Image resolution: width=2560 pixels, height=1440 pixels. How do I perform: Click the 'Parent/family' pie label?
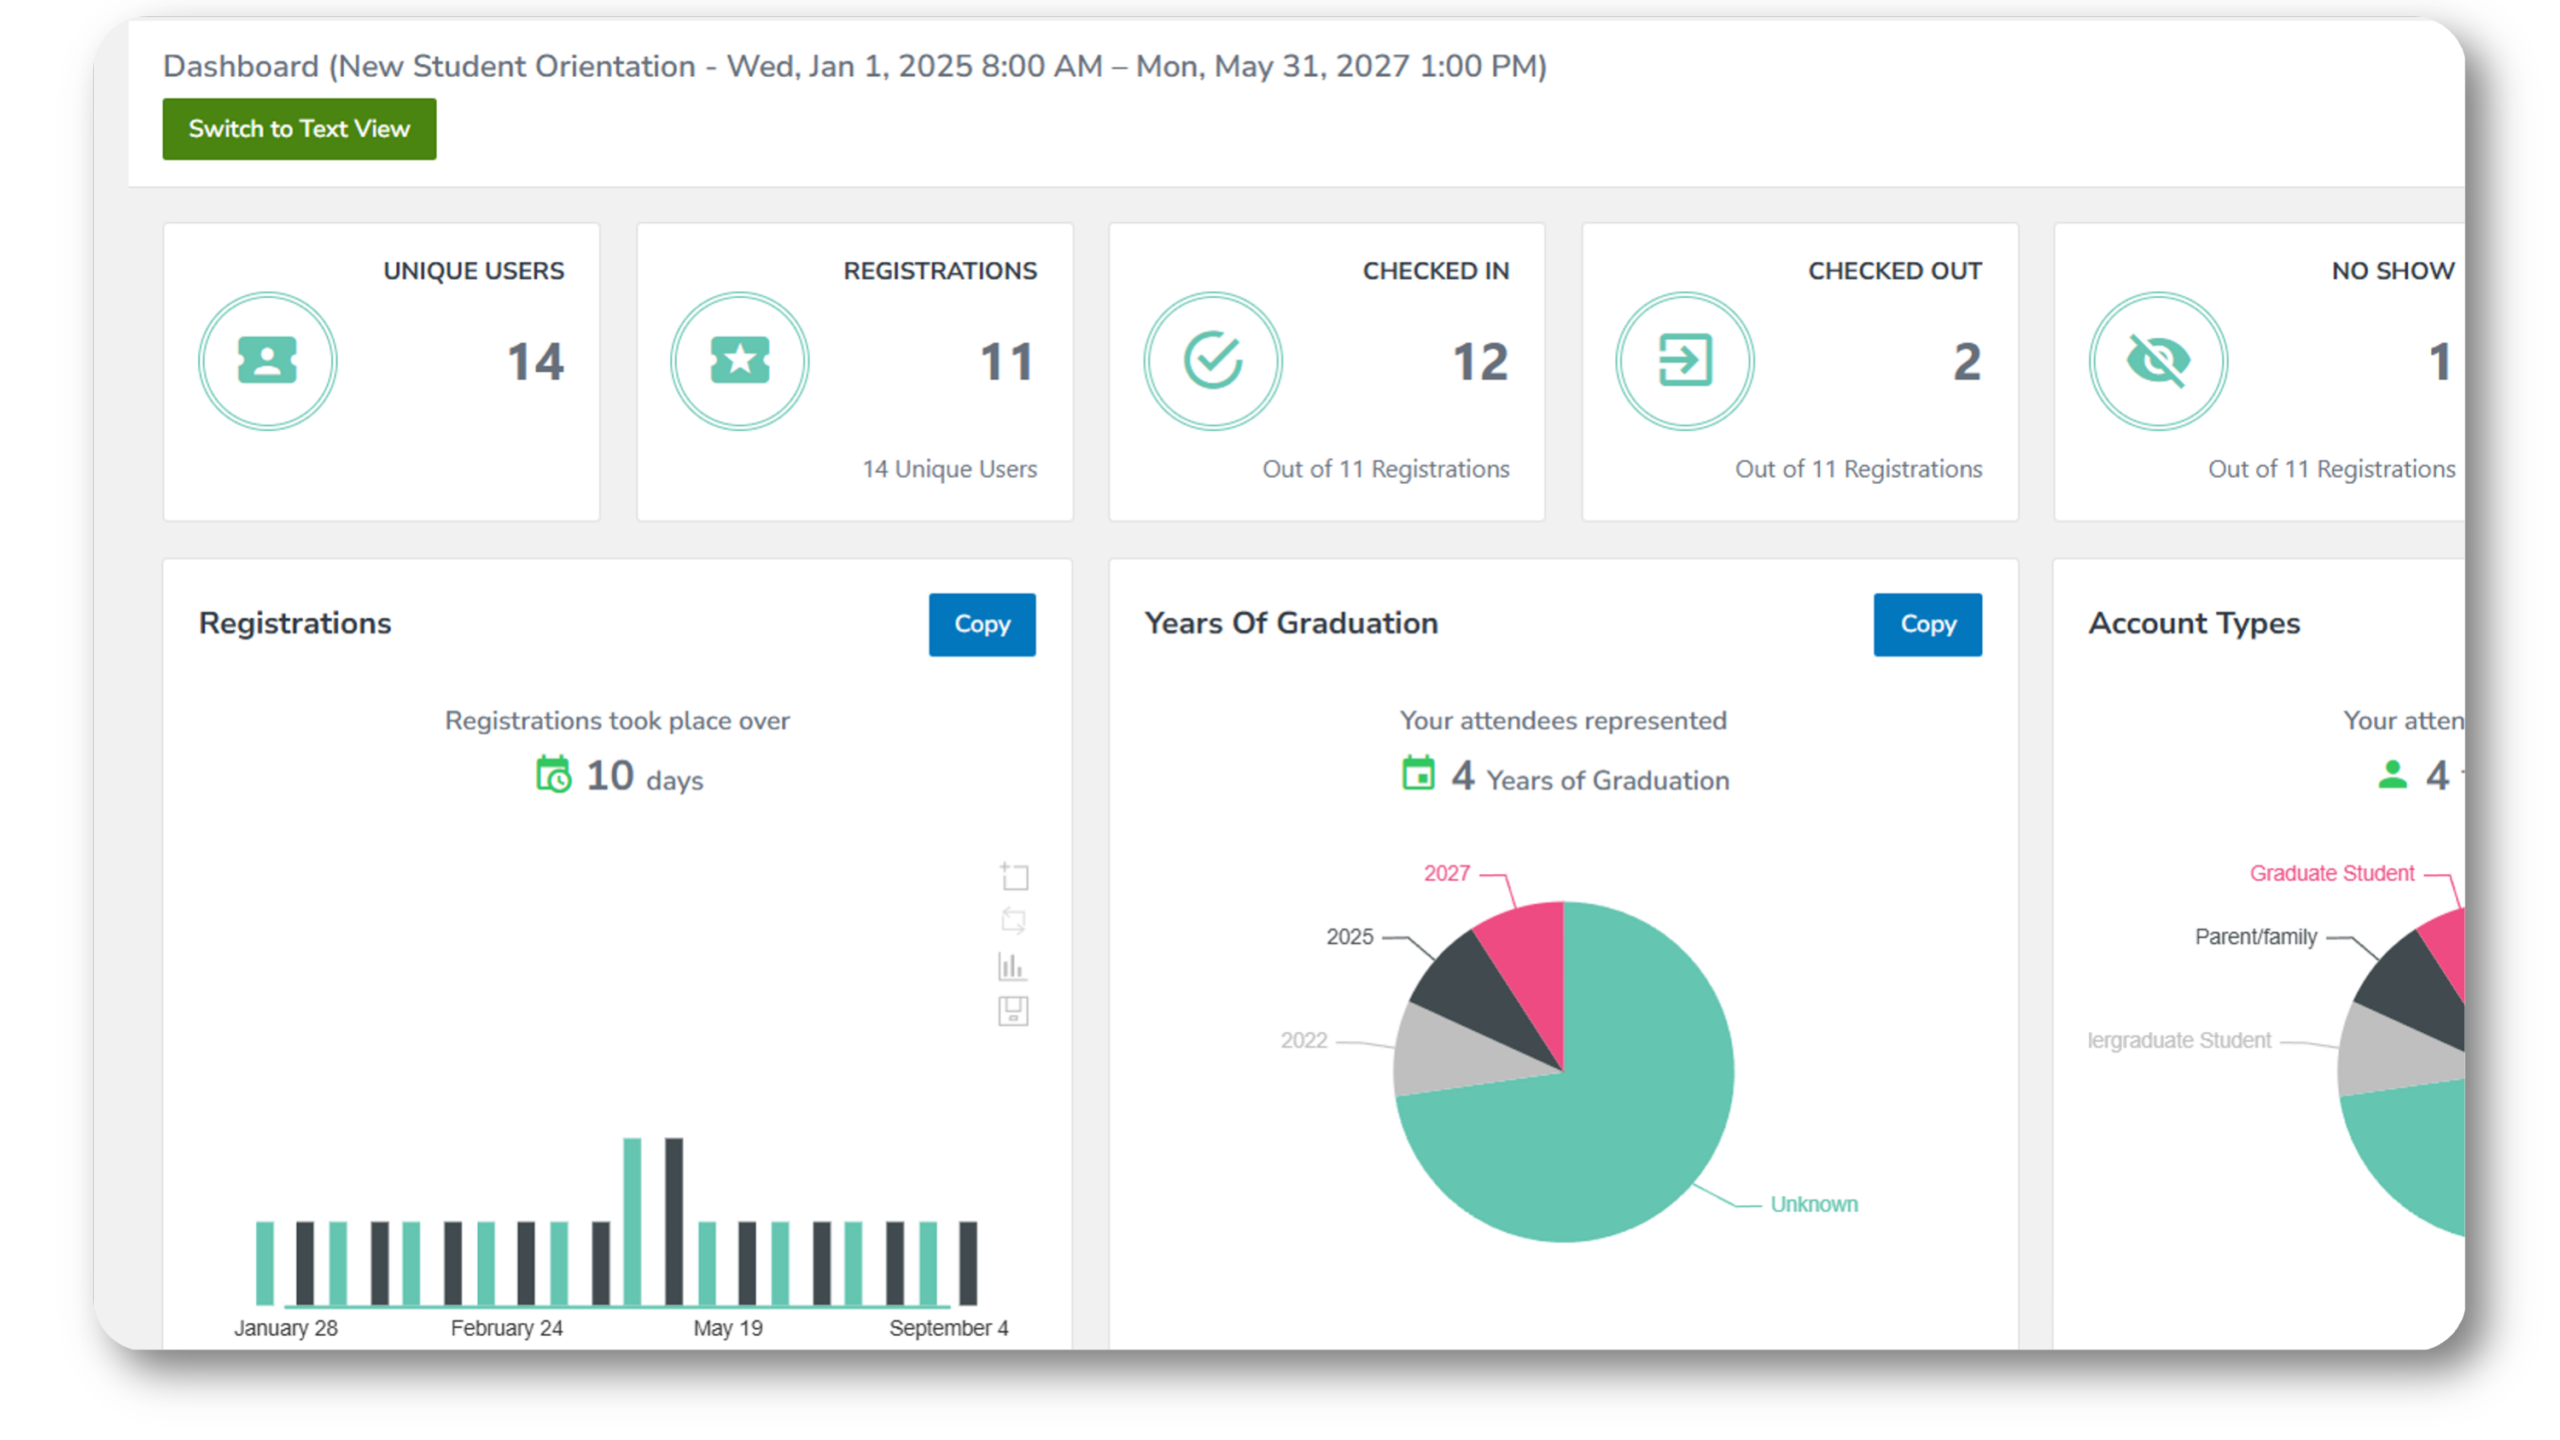2255,937
